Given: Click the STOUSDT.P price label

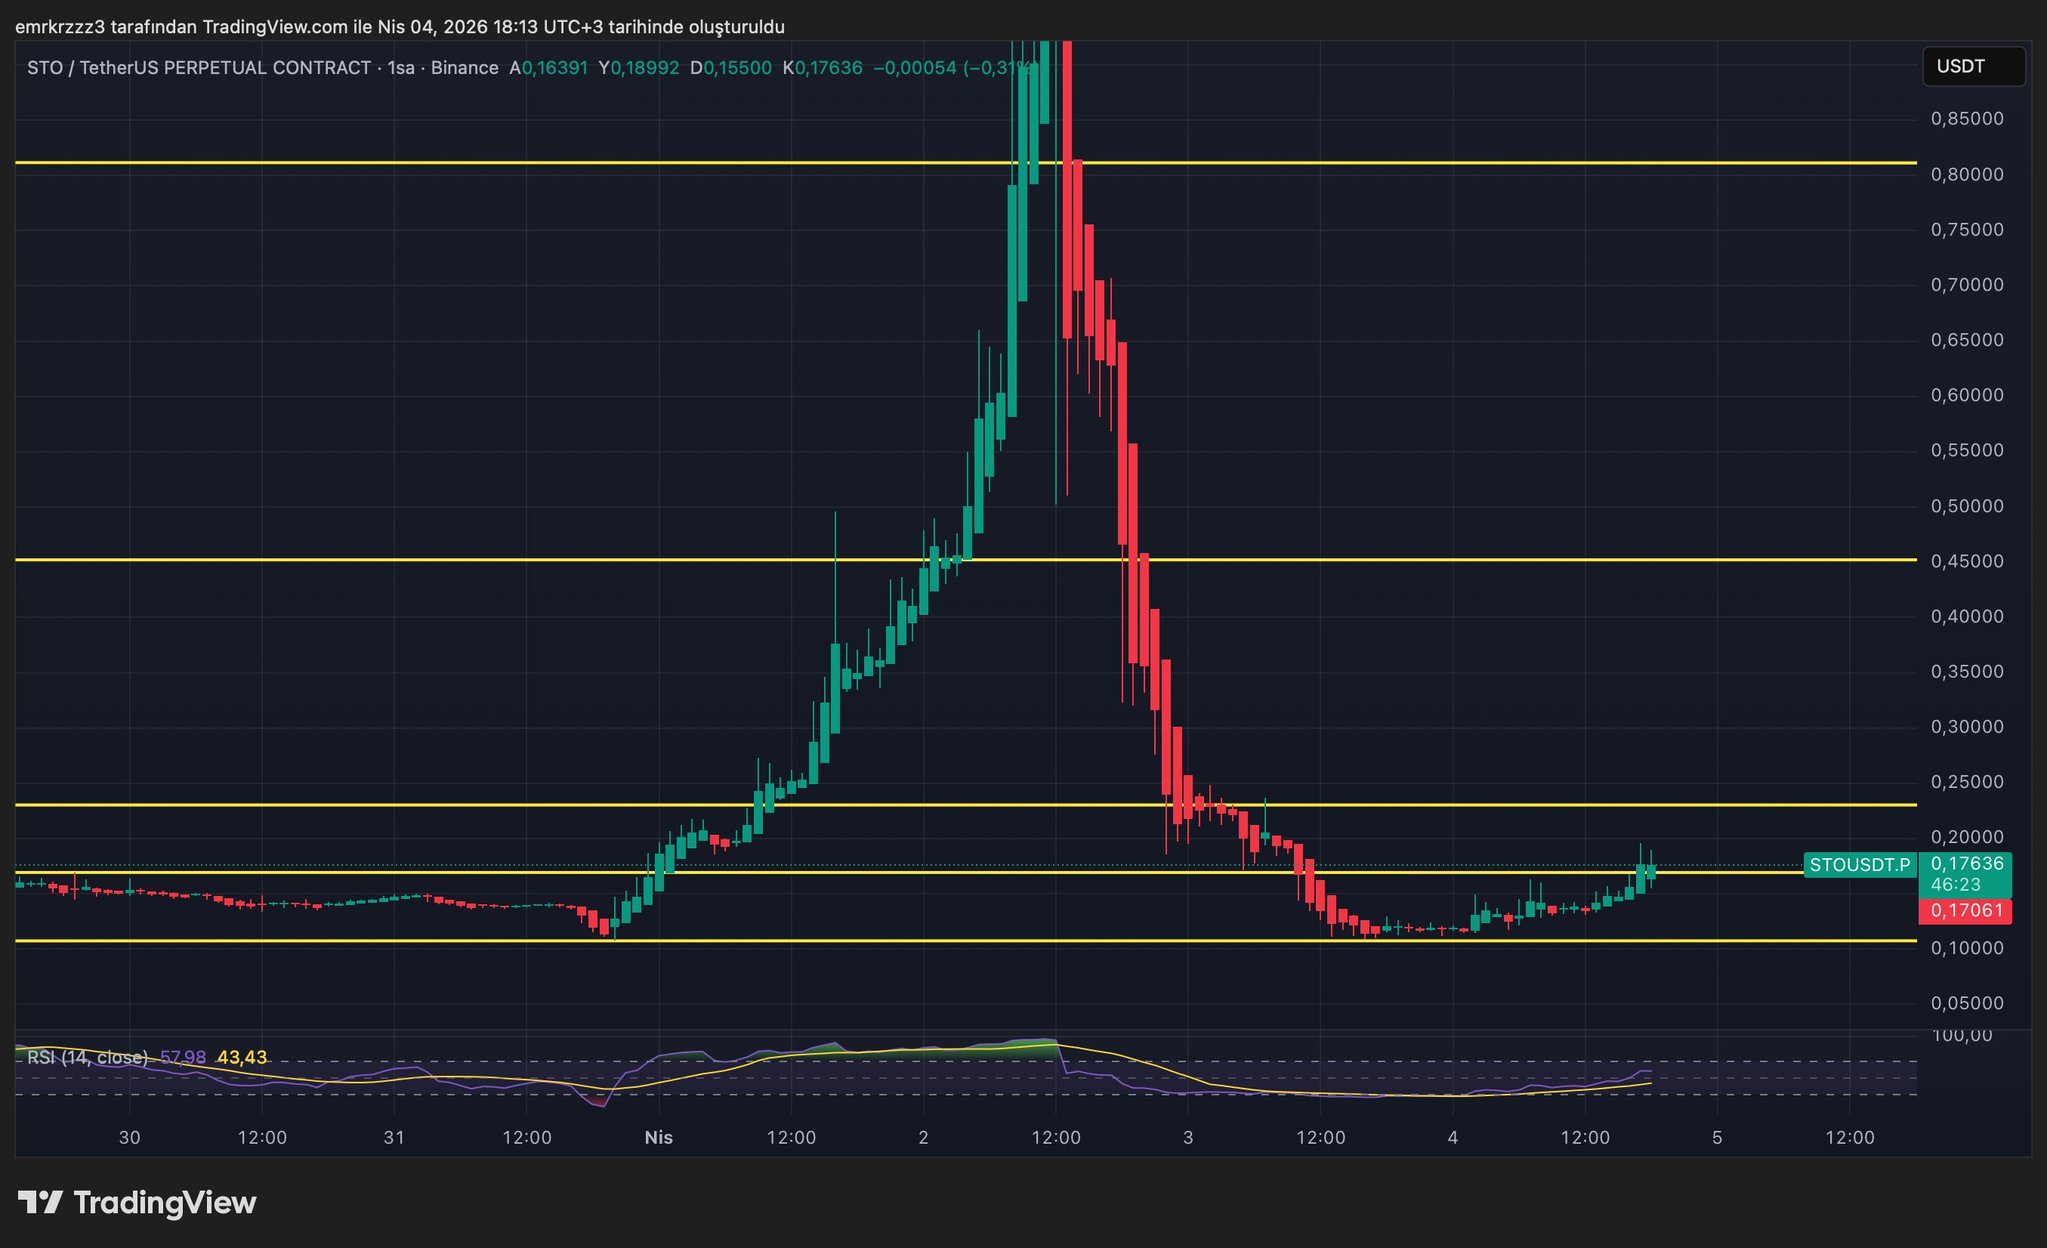Looking at the screenshot, I should (1859, 865).
